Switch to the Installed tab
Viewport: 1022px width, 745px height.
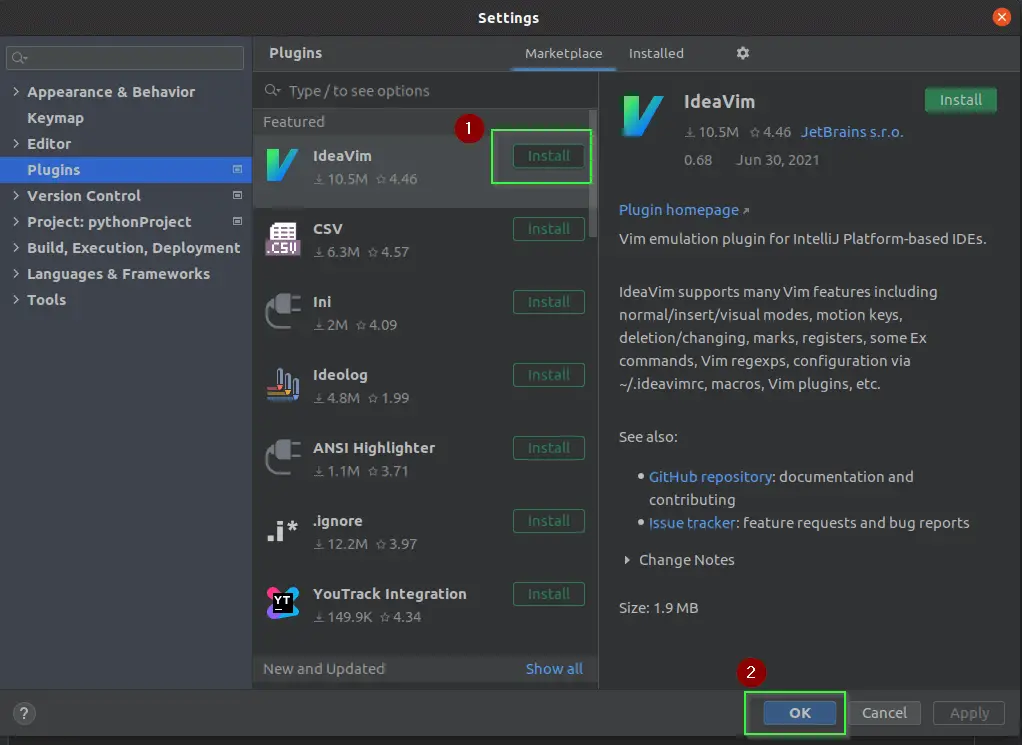(656, 53)
